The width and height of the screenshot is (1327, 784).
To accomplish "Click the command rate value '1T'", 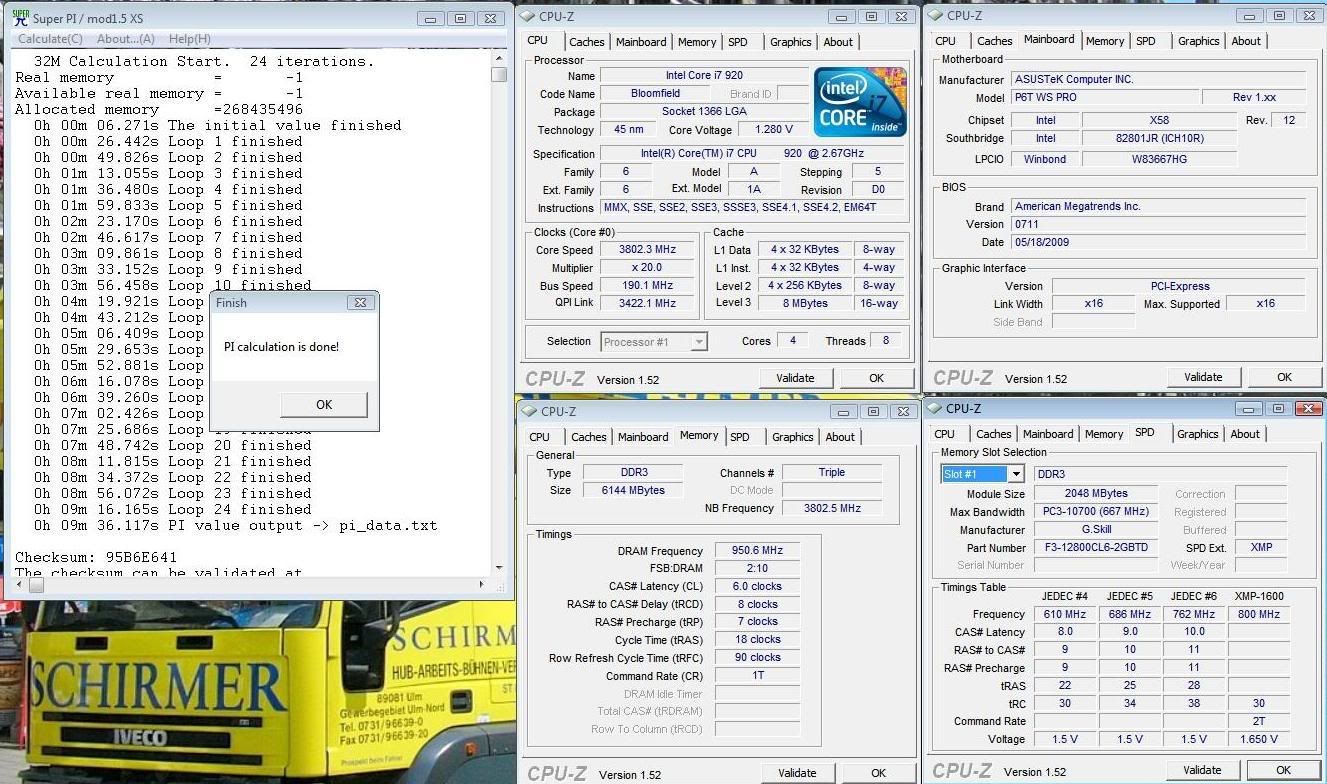I will tap(757, 676).
